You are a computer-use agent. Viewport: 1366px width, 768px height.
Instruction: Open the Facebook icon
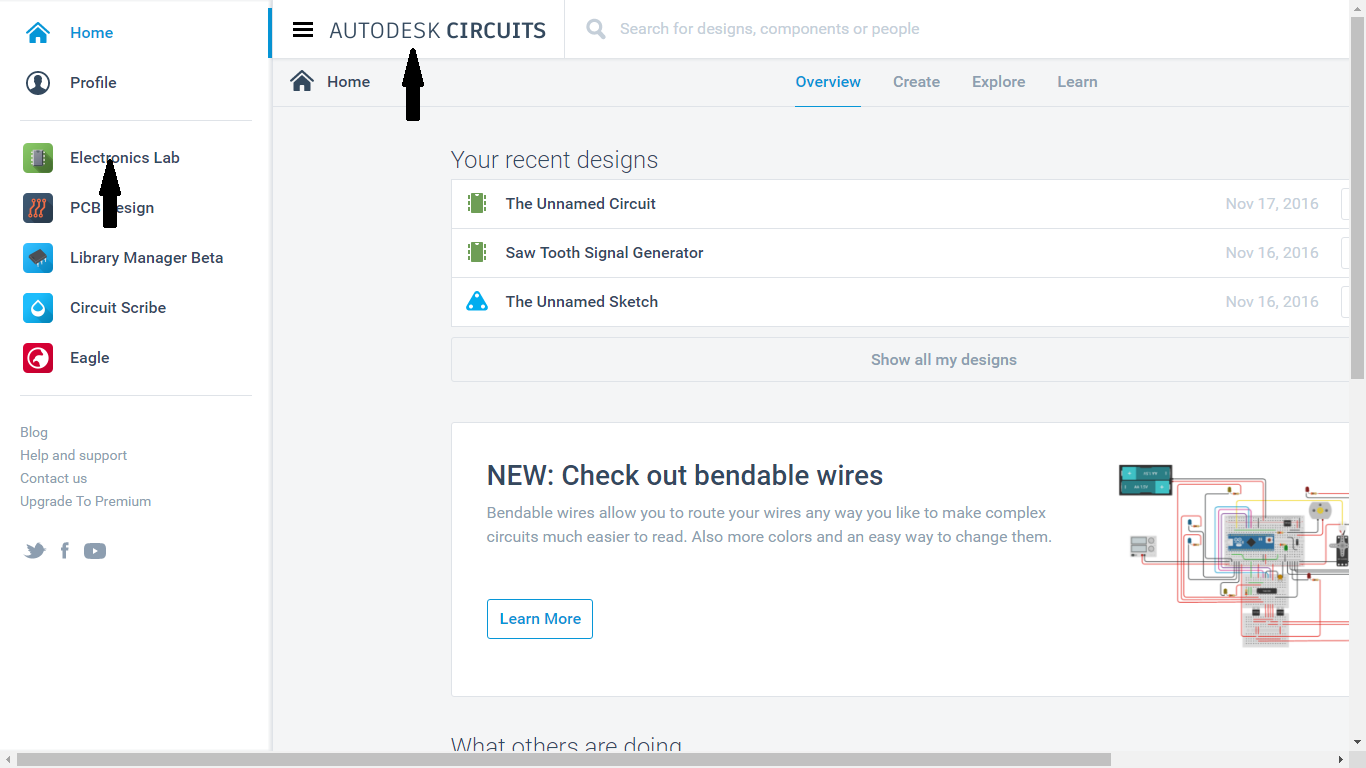click(x=65, y=551)
